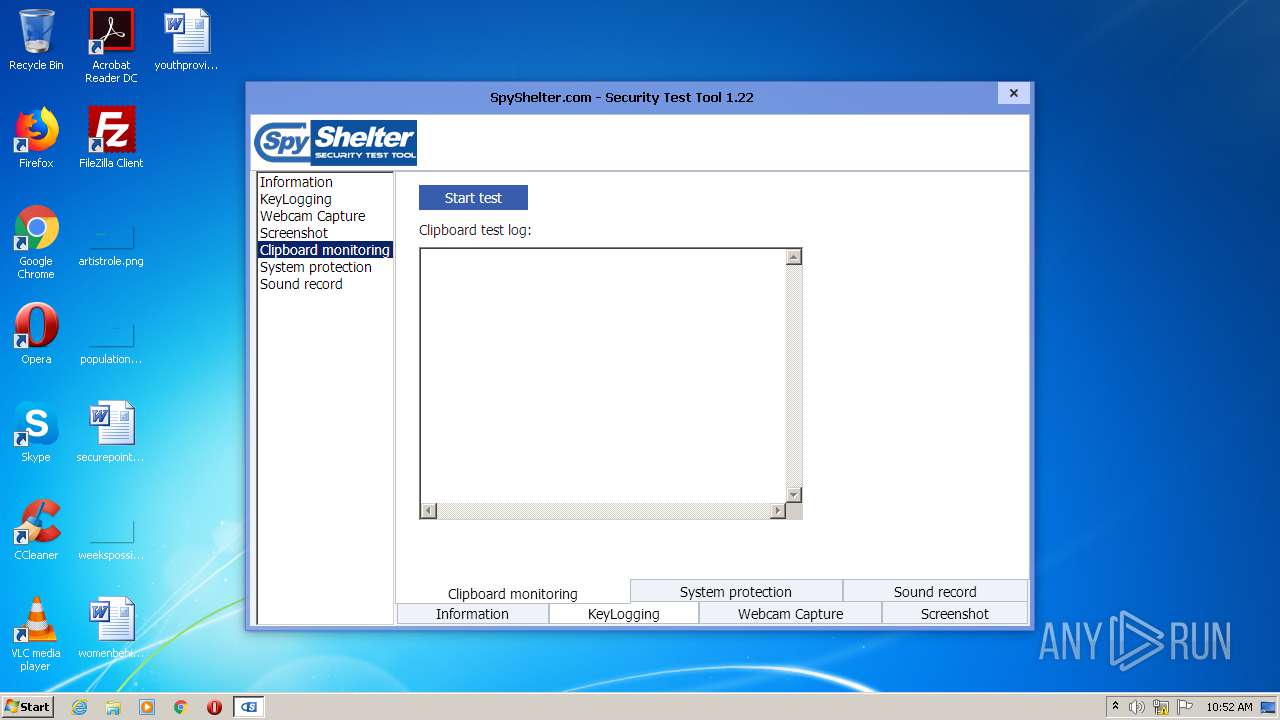
Task: Select KeyLogging in the left list
Action: [325, 199]
